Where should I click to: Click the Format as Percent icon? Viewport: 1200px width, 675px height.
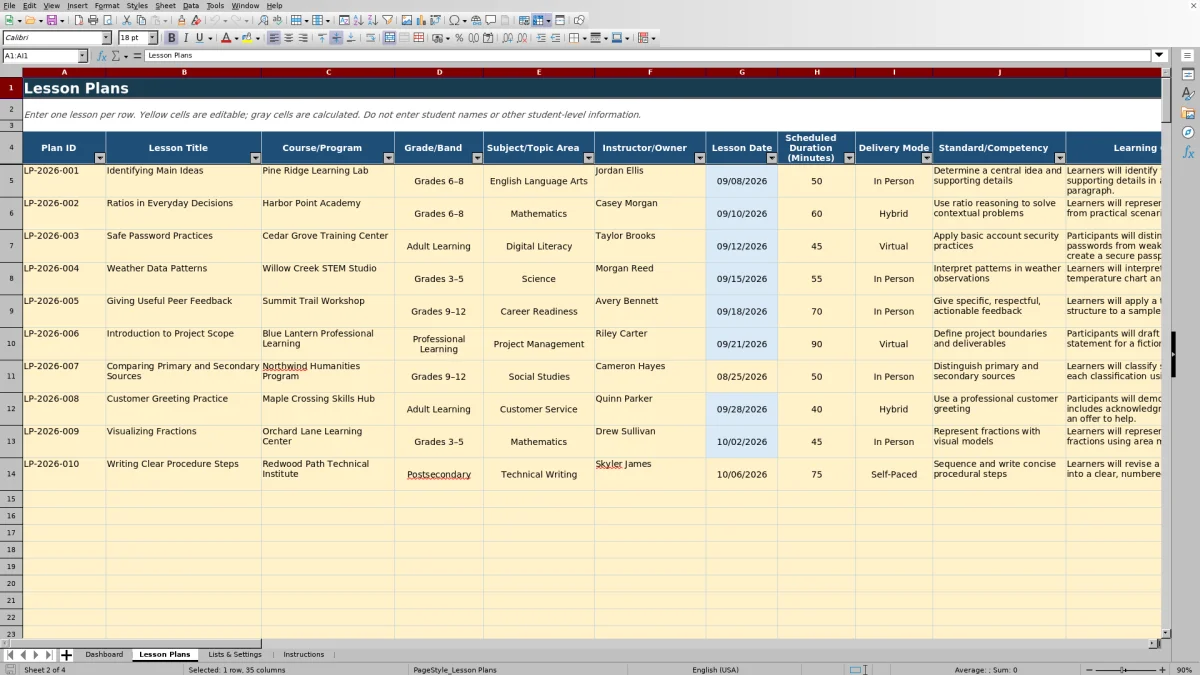click(459, 38)
